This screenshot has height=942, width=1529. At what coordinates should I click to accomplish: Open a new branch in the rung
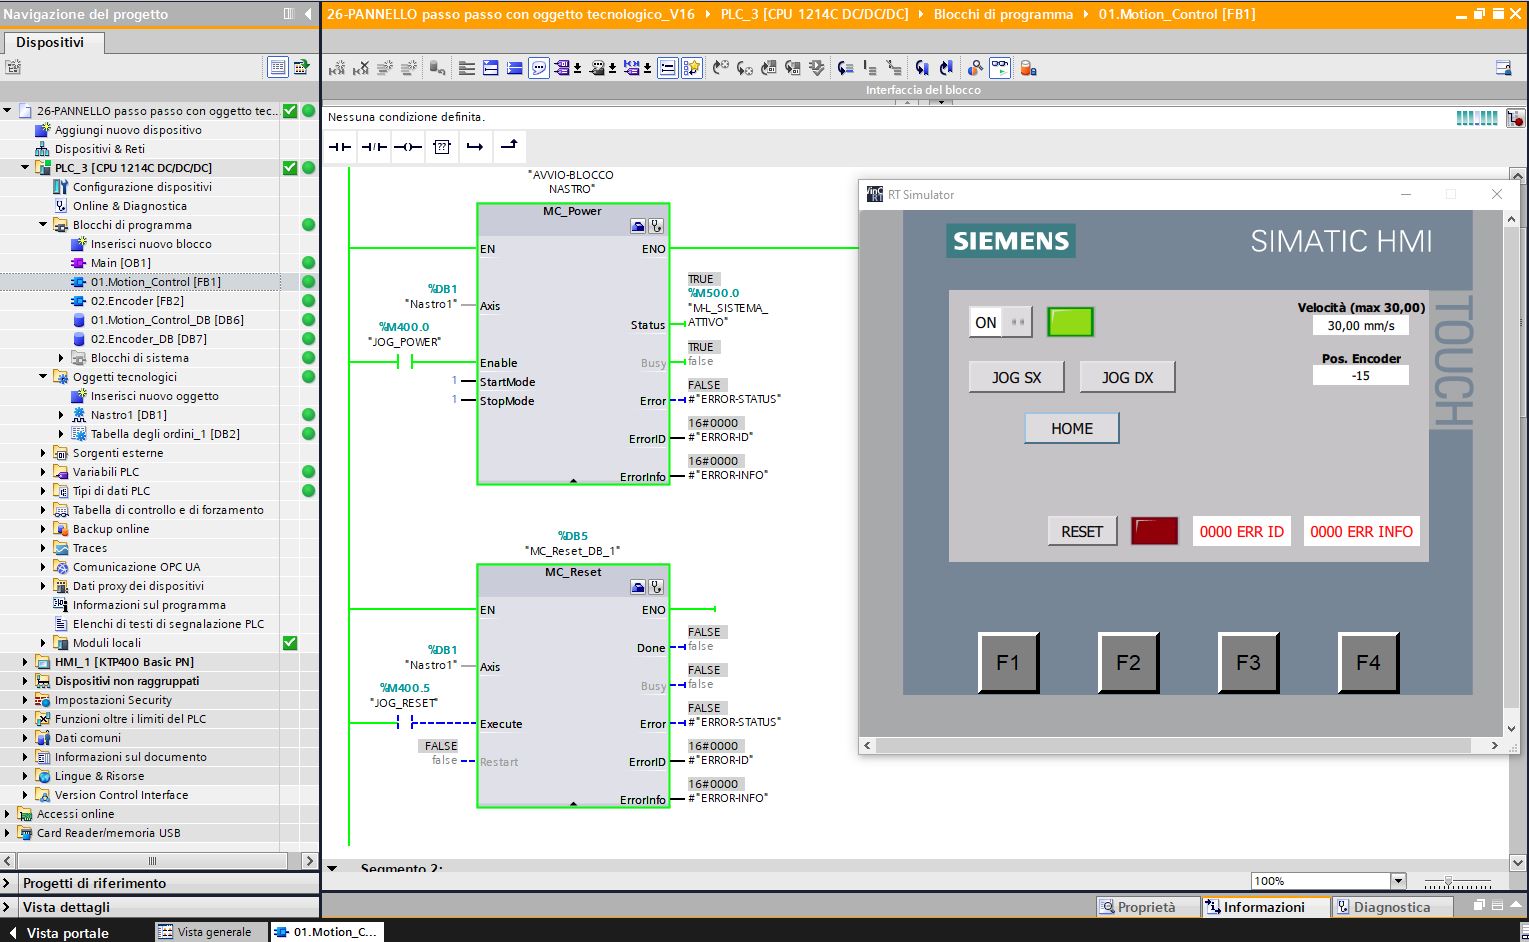[x=475, y=146]
